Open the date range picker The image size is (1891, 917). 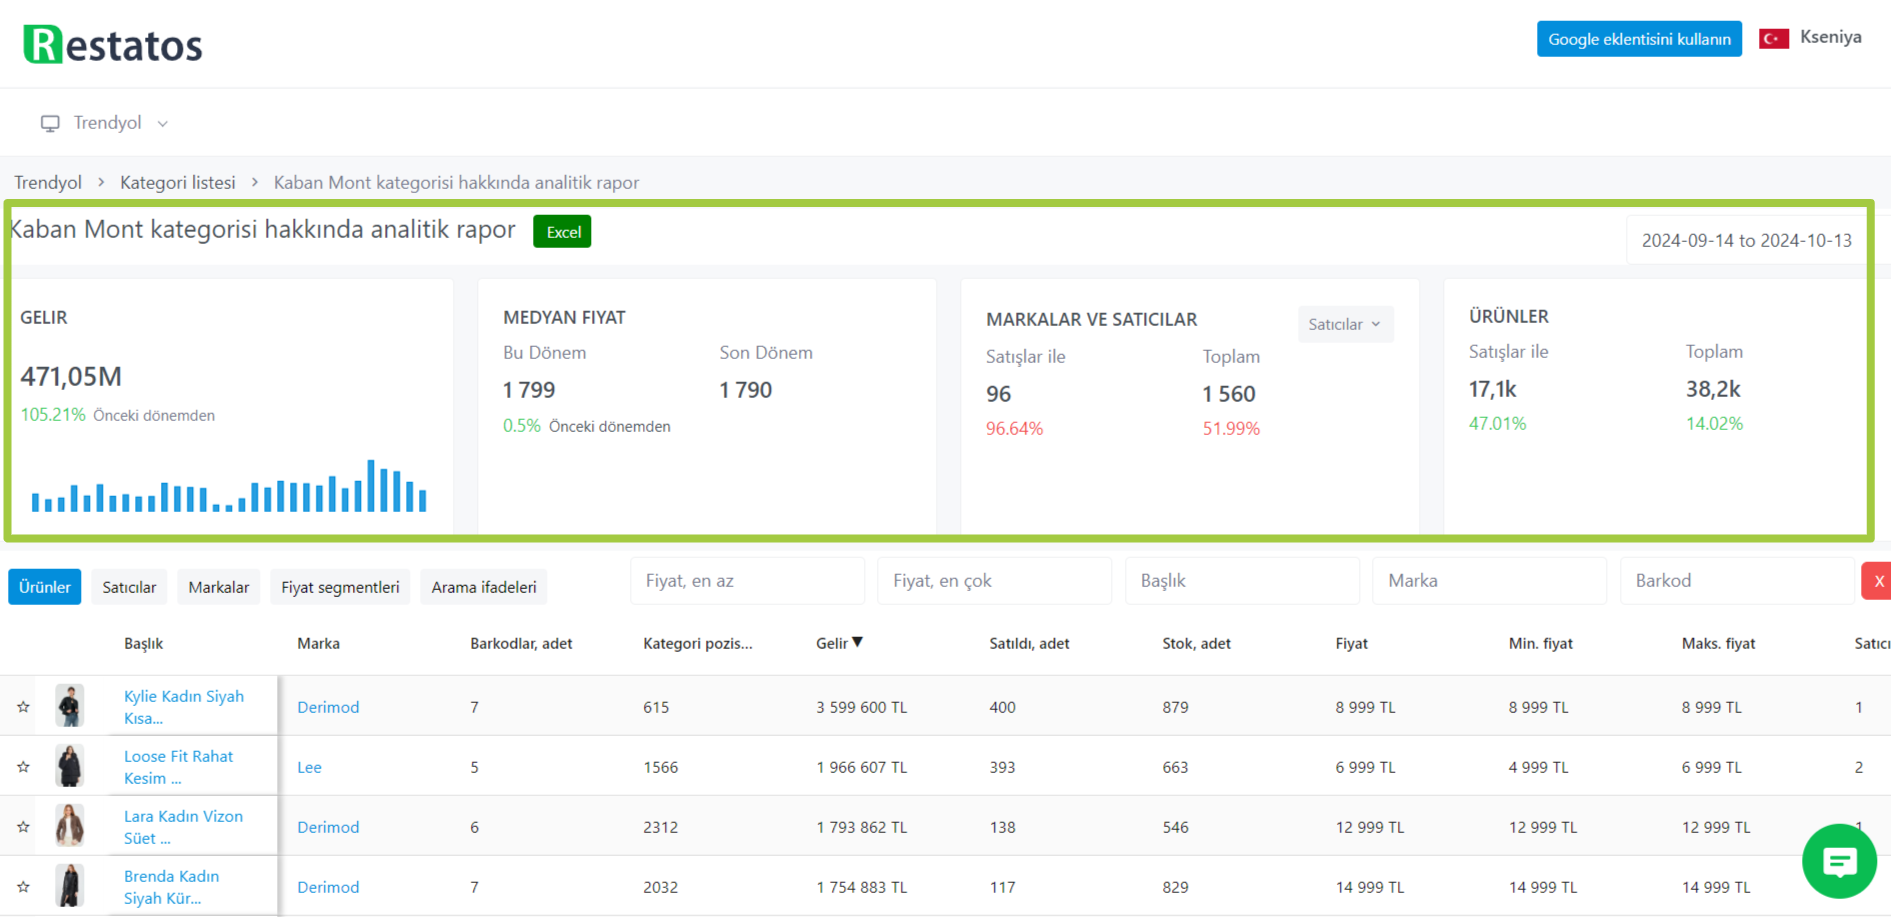pyautogui.click(x=1746, y=240)
